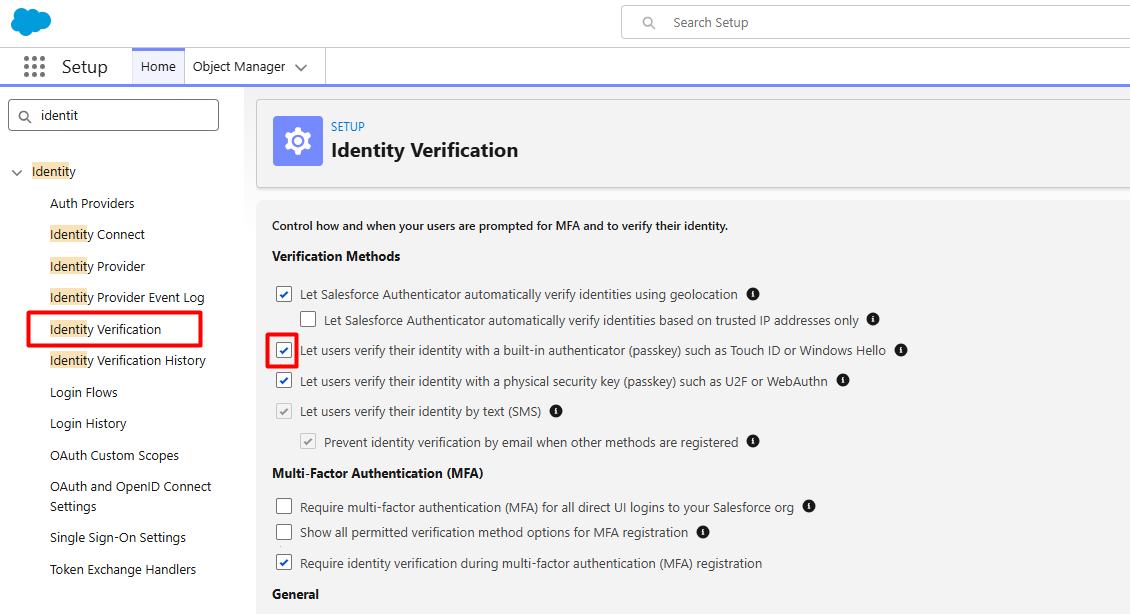Open OAuth Custom Scopes page
The height and width of the screenshot is (614, 1130).
[114, 455]
